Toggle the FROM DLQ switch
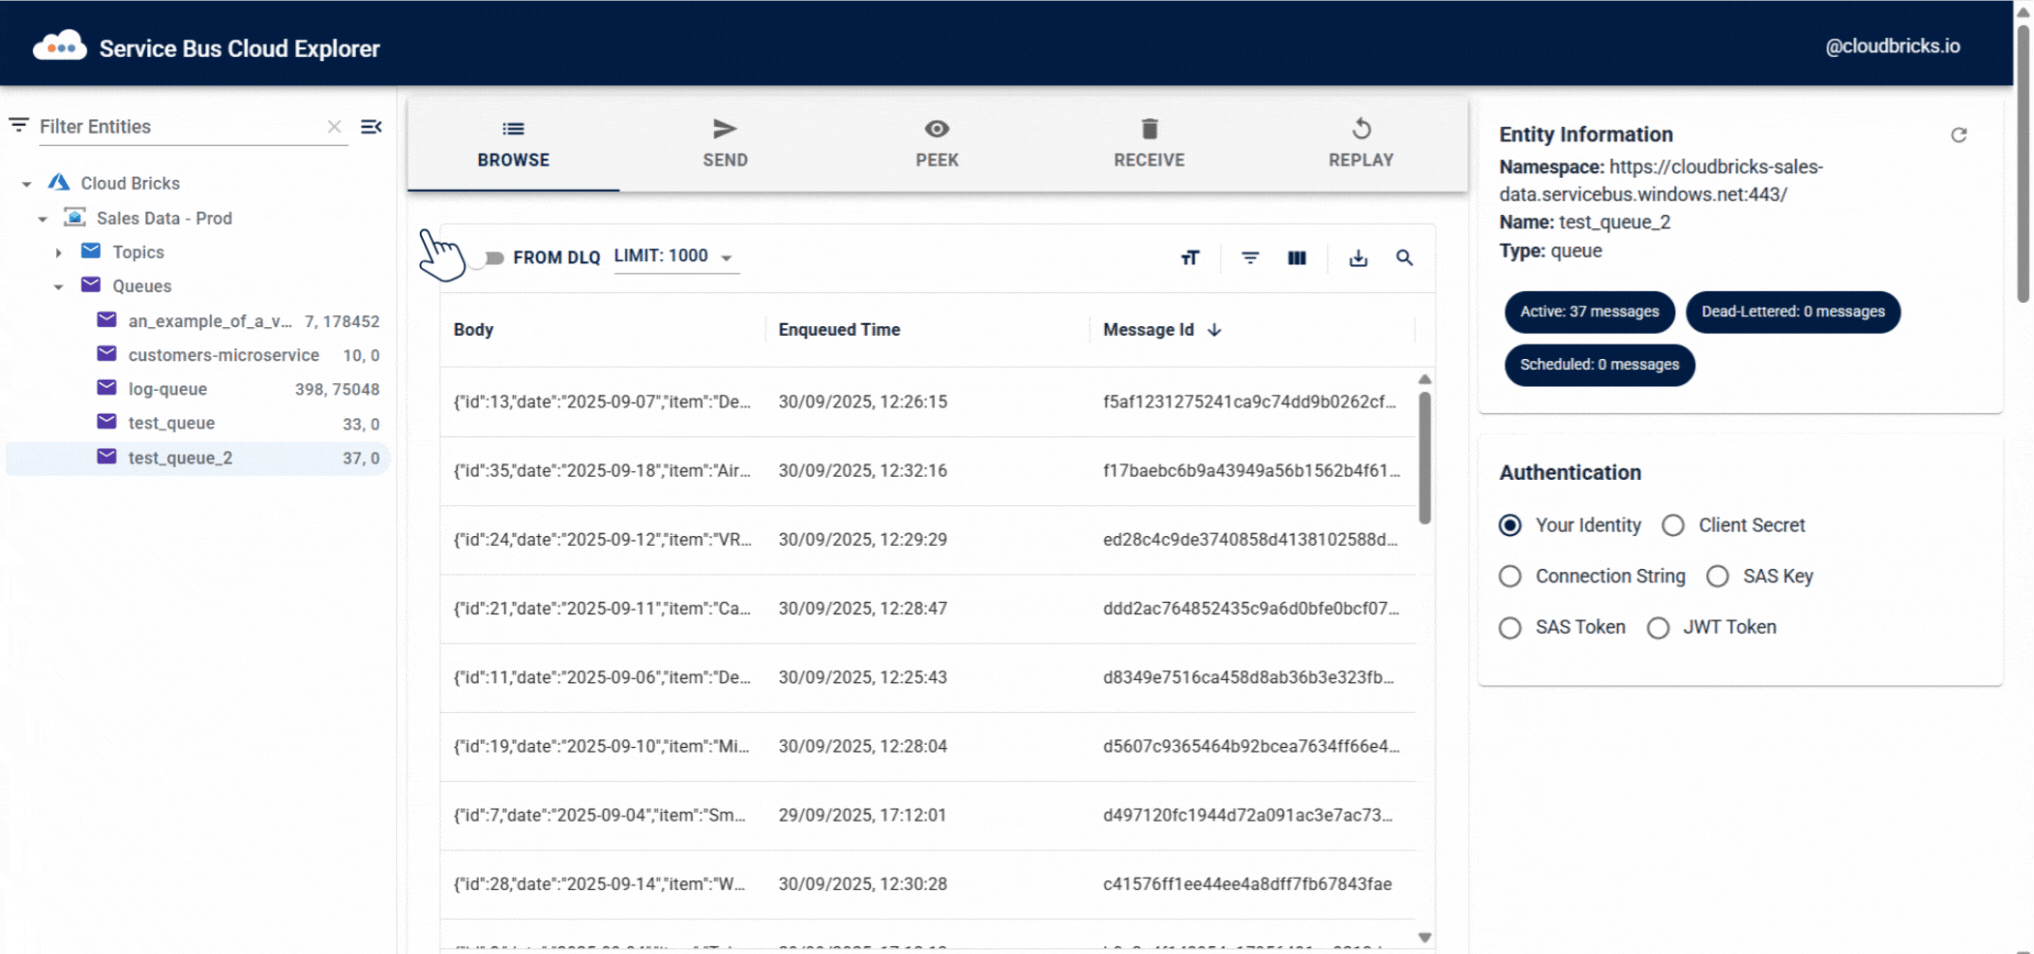2034x954 pixels. pos(489,258)
